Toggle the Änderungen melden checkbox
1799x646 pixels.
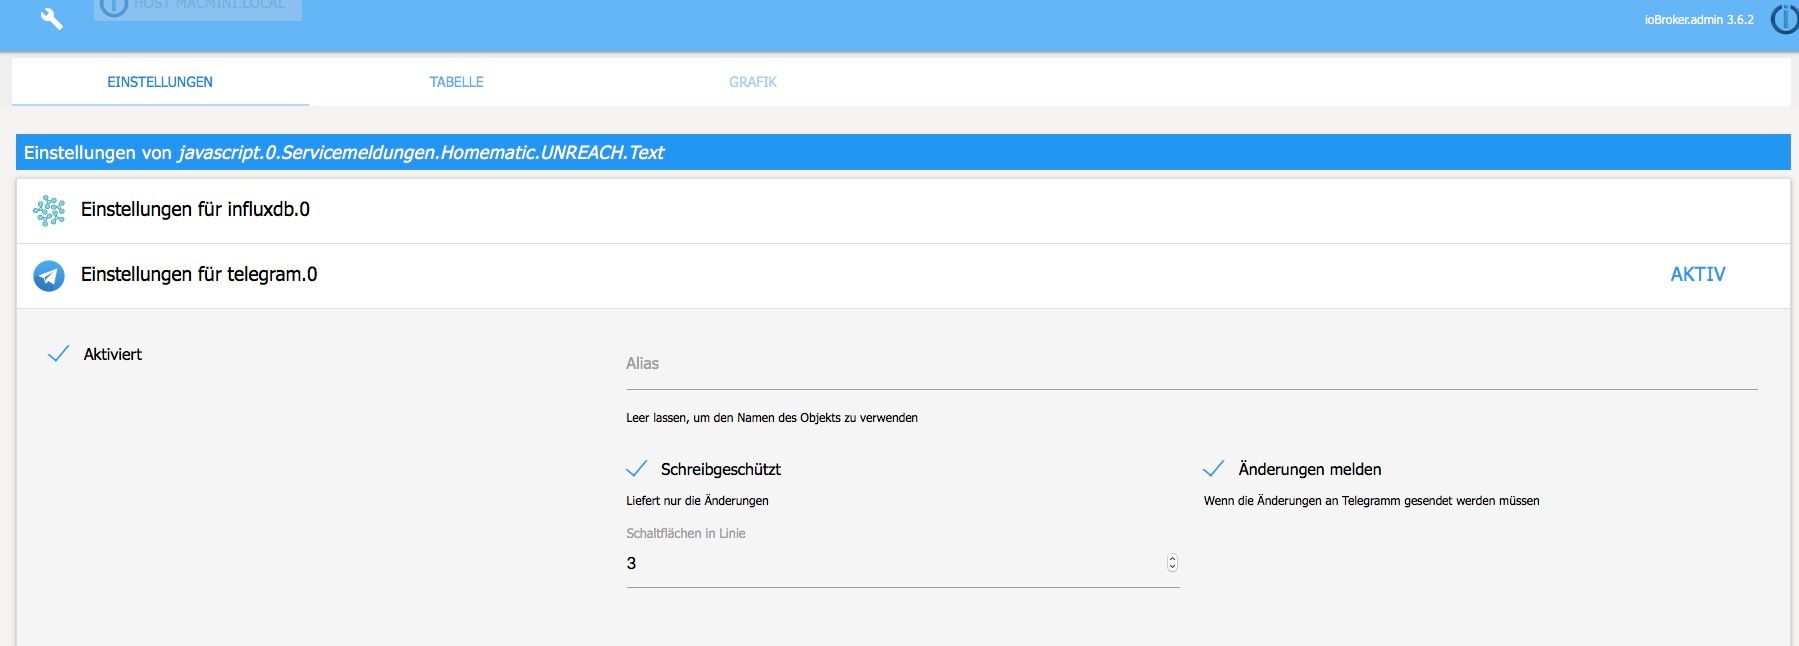click(1213, 469)
